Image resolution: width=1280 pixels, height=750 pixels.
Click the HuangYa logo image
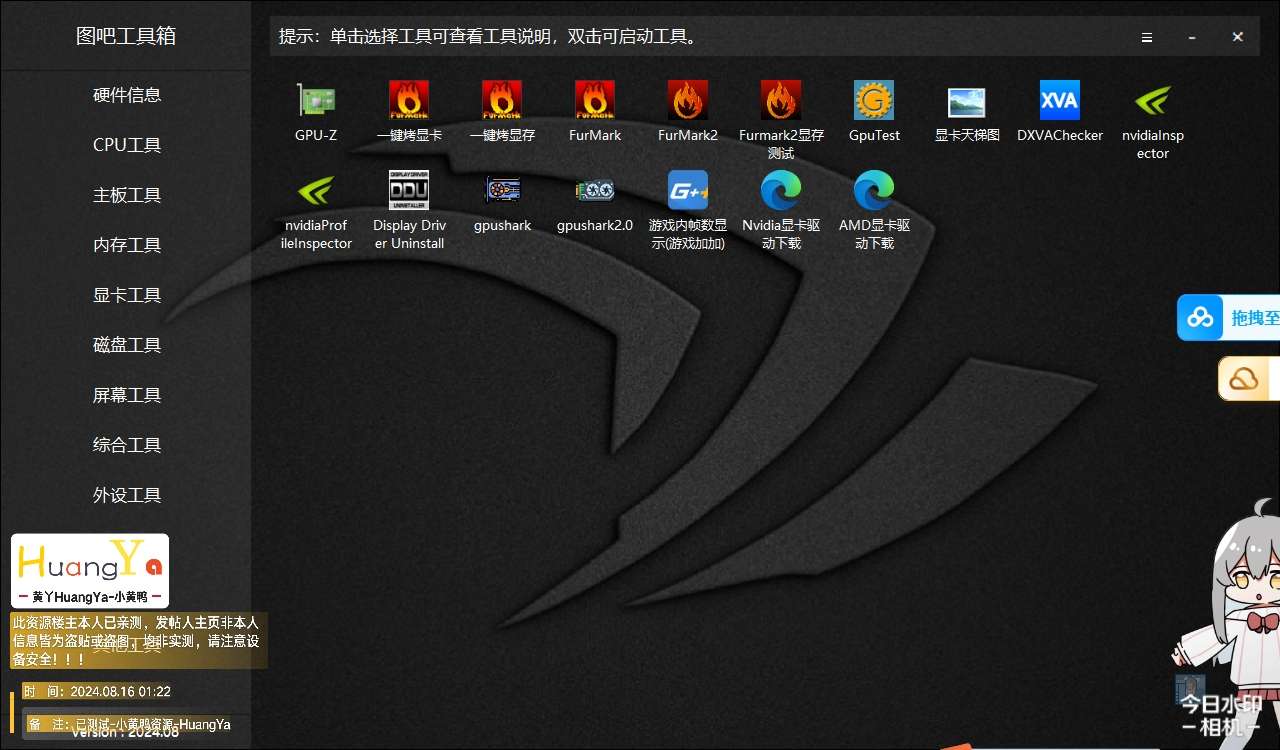(90, 570)
